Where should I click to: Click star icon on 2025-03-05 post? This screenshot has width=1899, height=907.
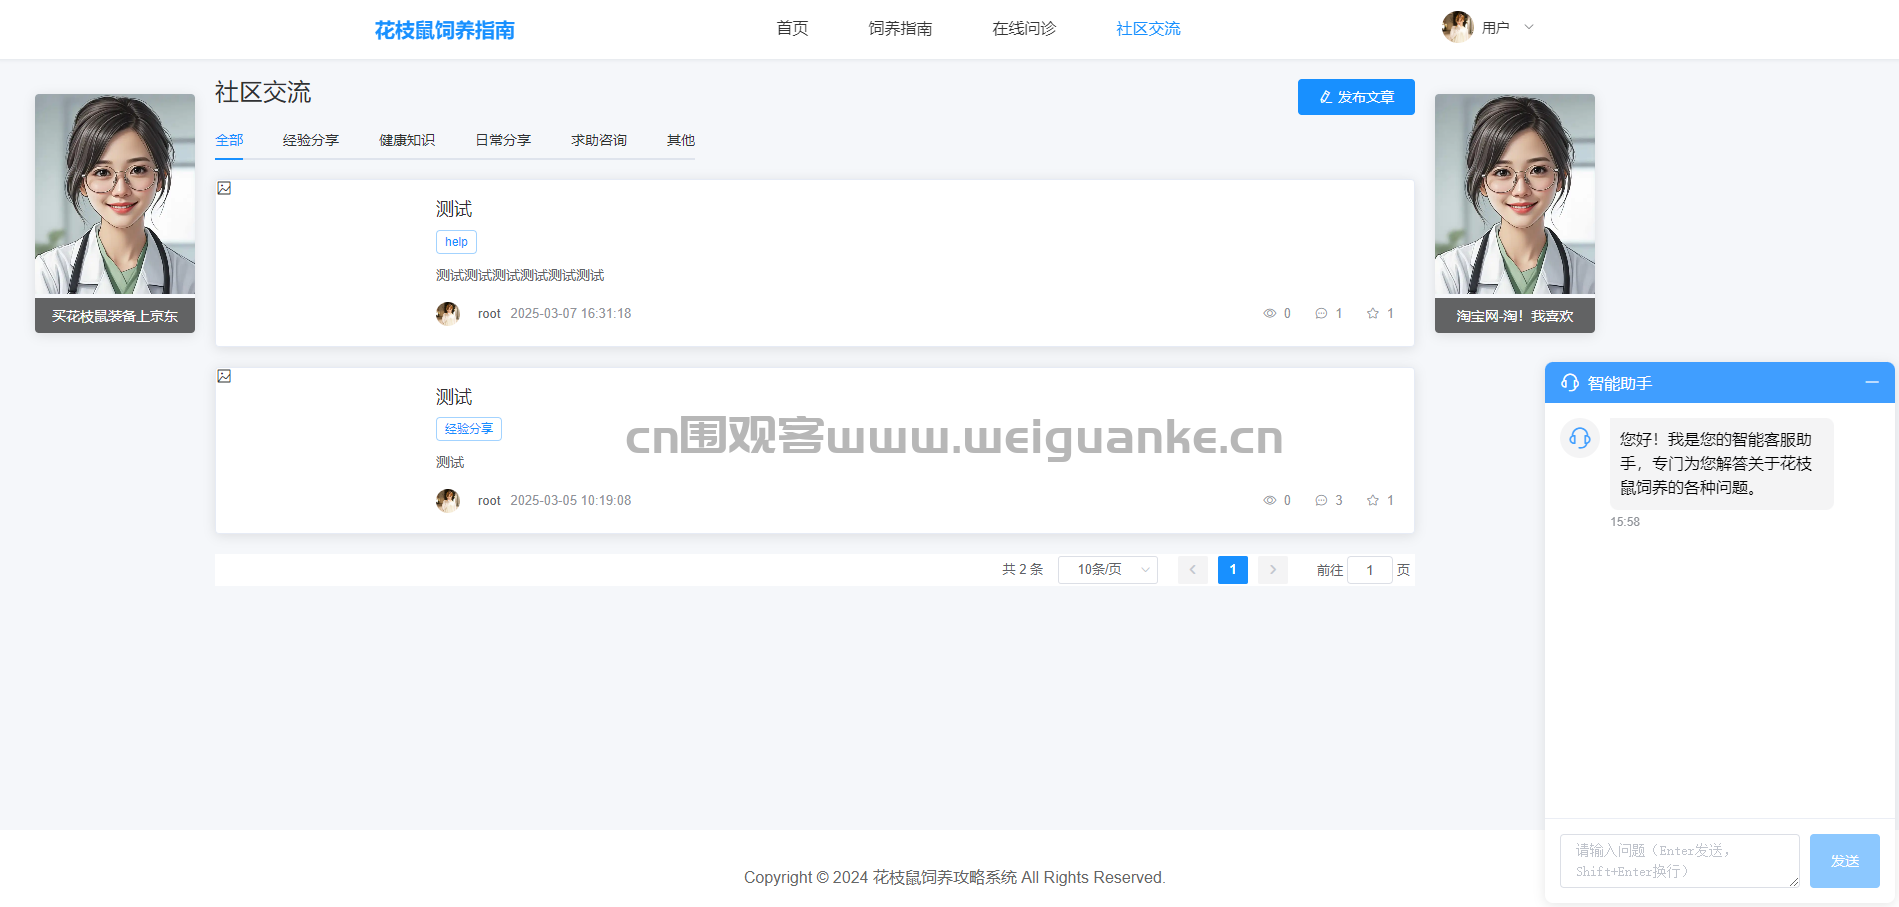1373,500
